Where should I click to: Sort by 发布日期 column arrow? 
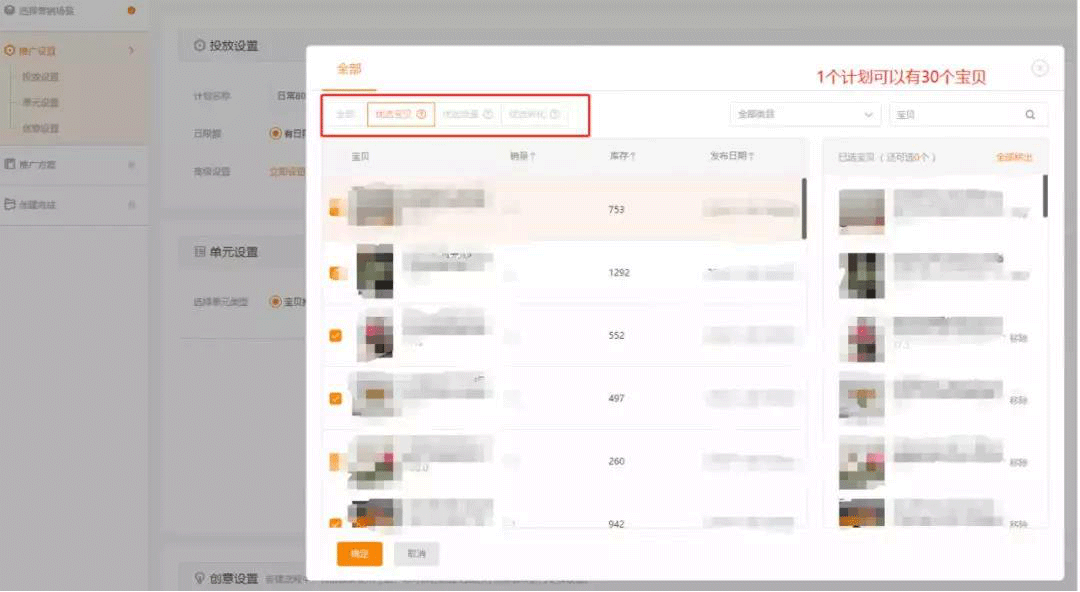coord(751,157)
